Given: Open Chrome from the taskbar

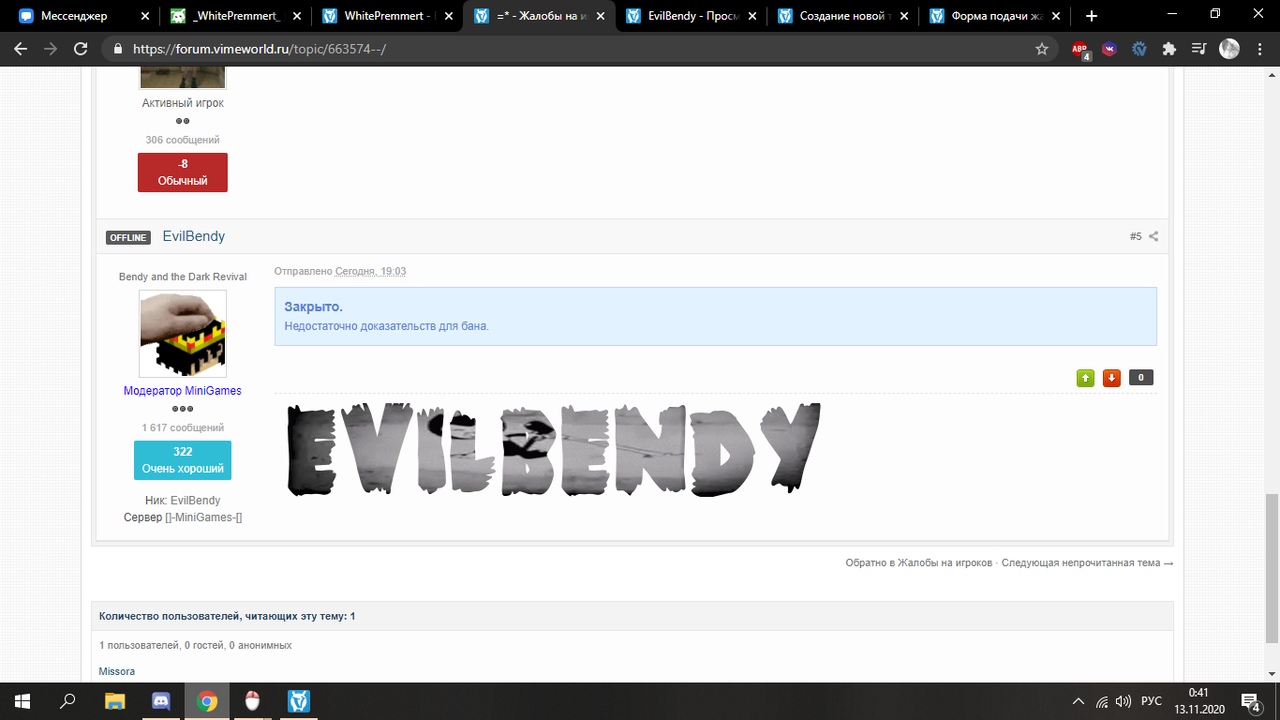Looking at the screenshot, I should [x=207, y=701].
